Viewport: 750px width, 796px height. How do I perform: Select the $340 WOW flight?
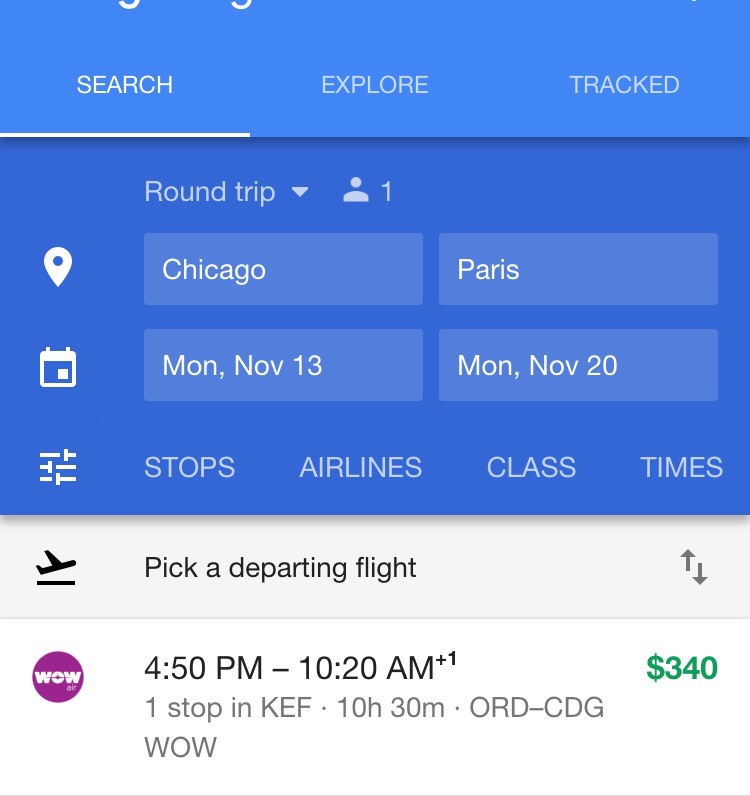[400, 706]
